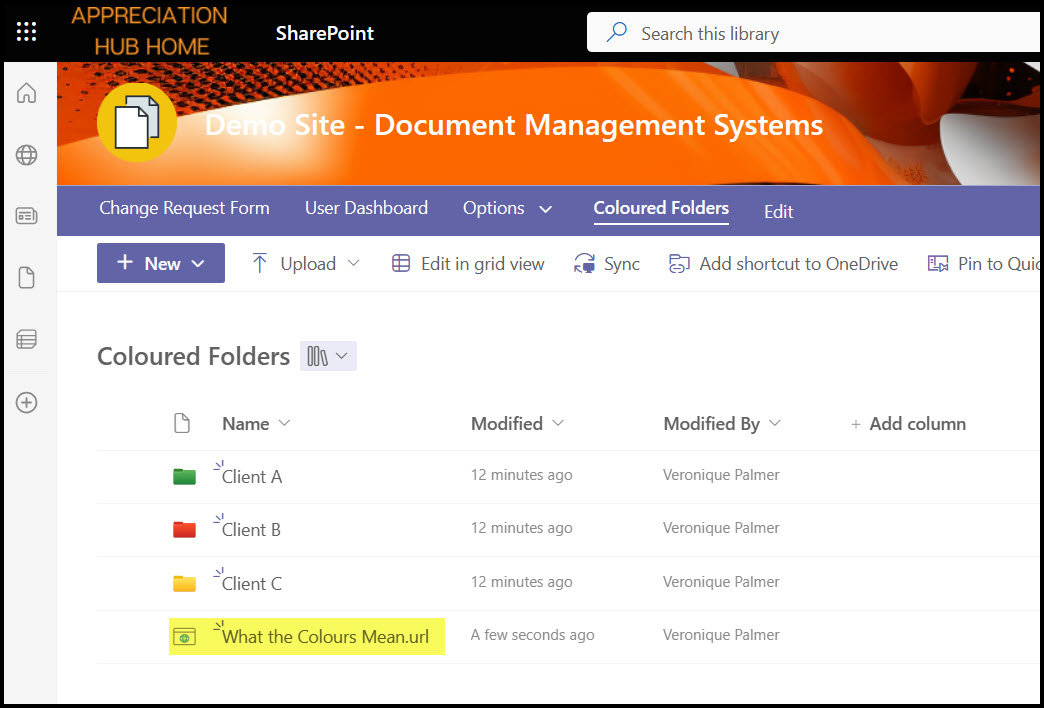This screenshot has height=708, width=1044.
Task: Open My sites globe icon
Action: point(27,155)
